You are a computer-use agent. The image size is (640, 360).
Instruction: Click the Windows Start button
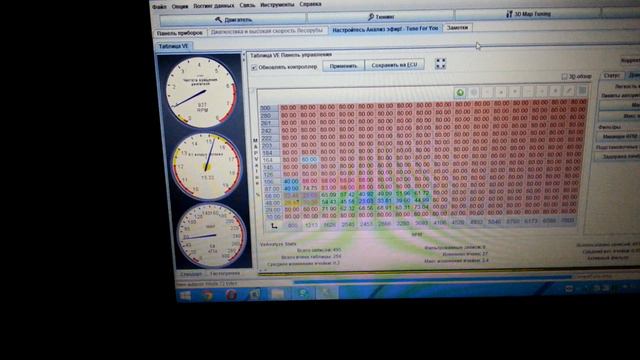tap(185, 295)
